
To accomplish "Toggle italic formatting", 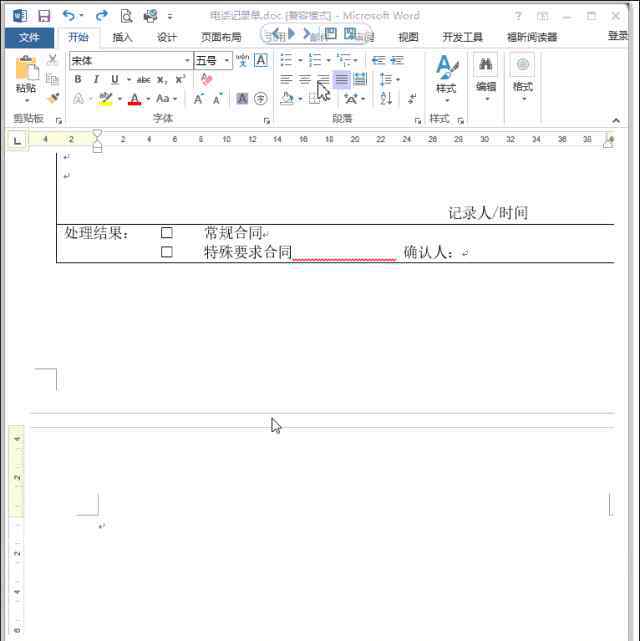I will [x=96, y=79].
